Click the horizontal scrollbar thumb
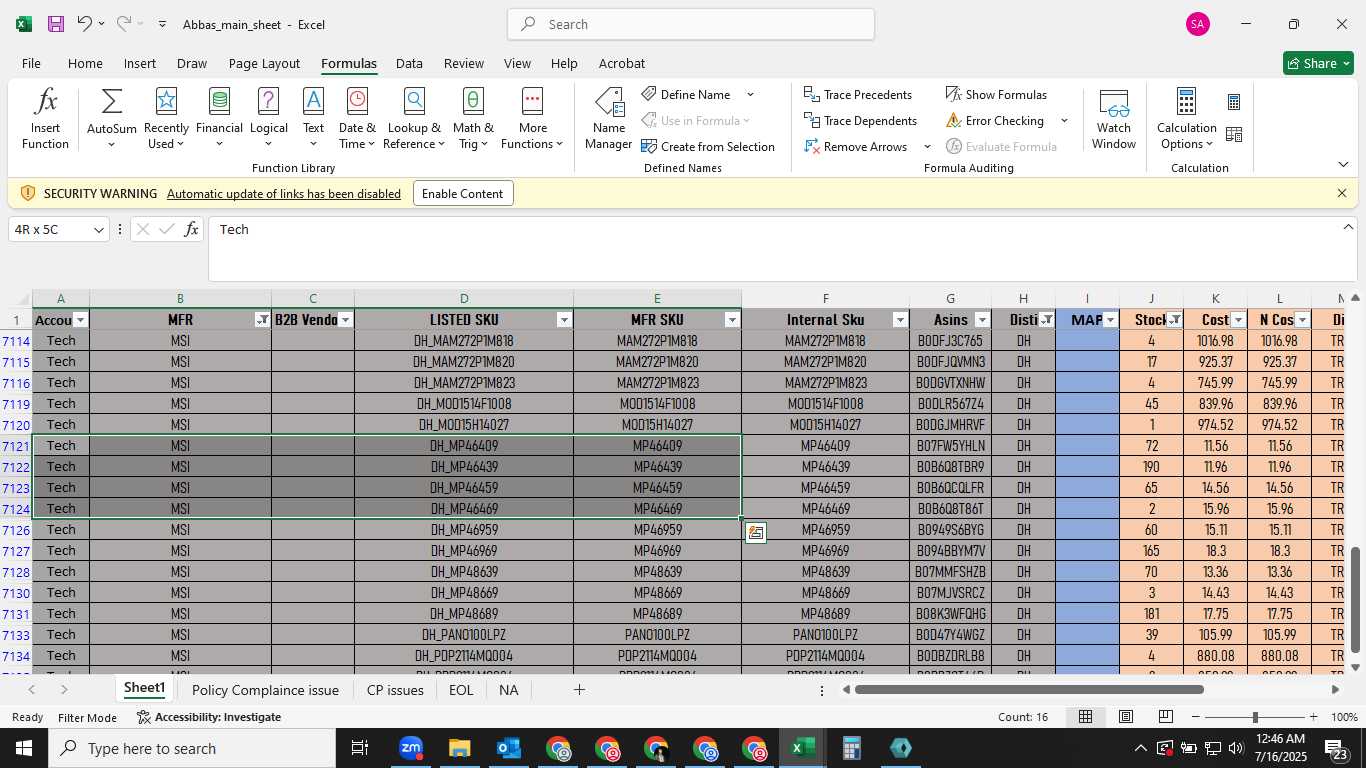The height and width of the screenshot is (768, 1366). point(1029,690)
